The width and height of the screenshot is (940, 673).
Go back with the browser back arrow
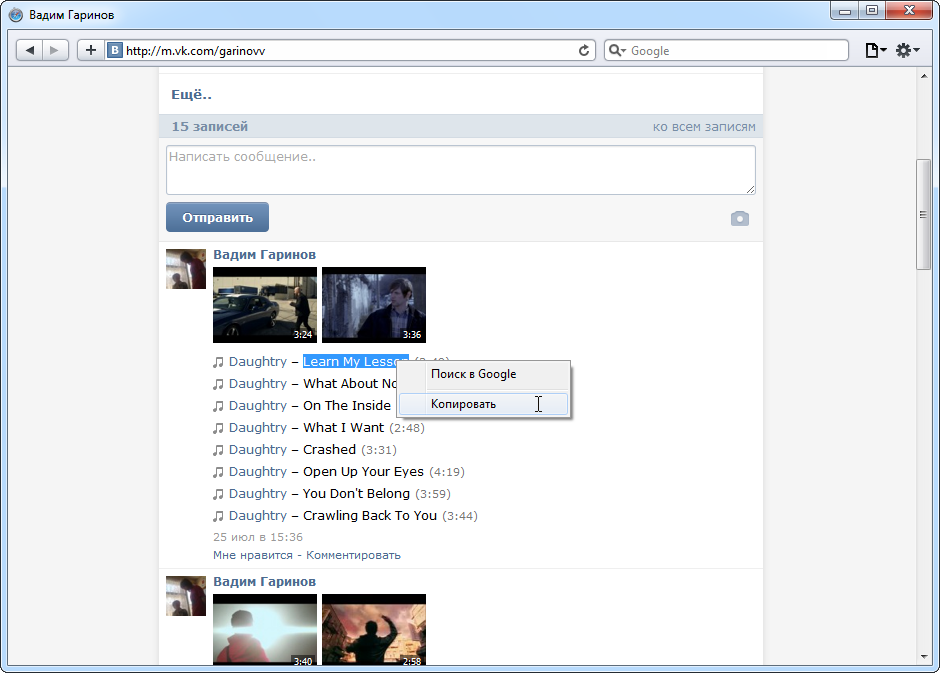coord(29,50)
